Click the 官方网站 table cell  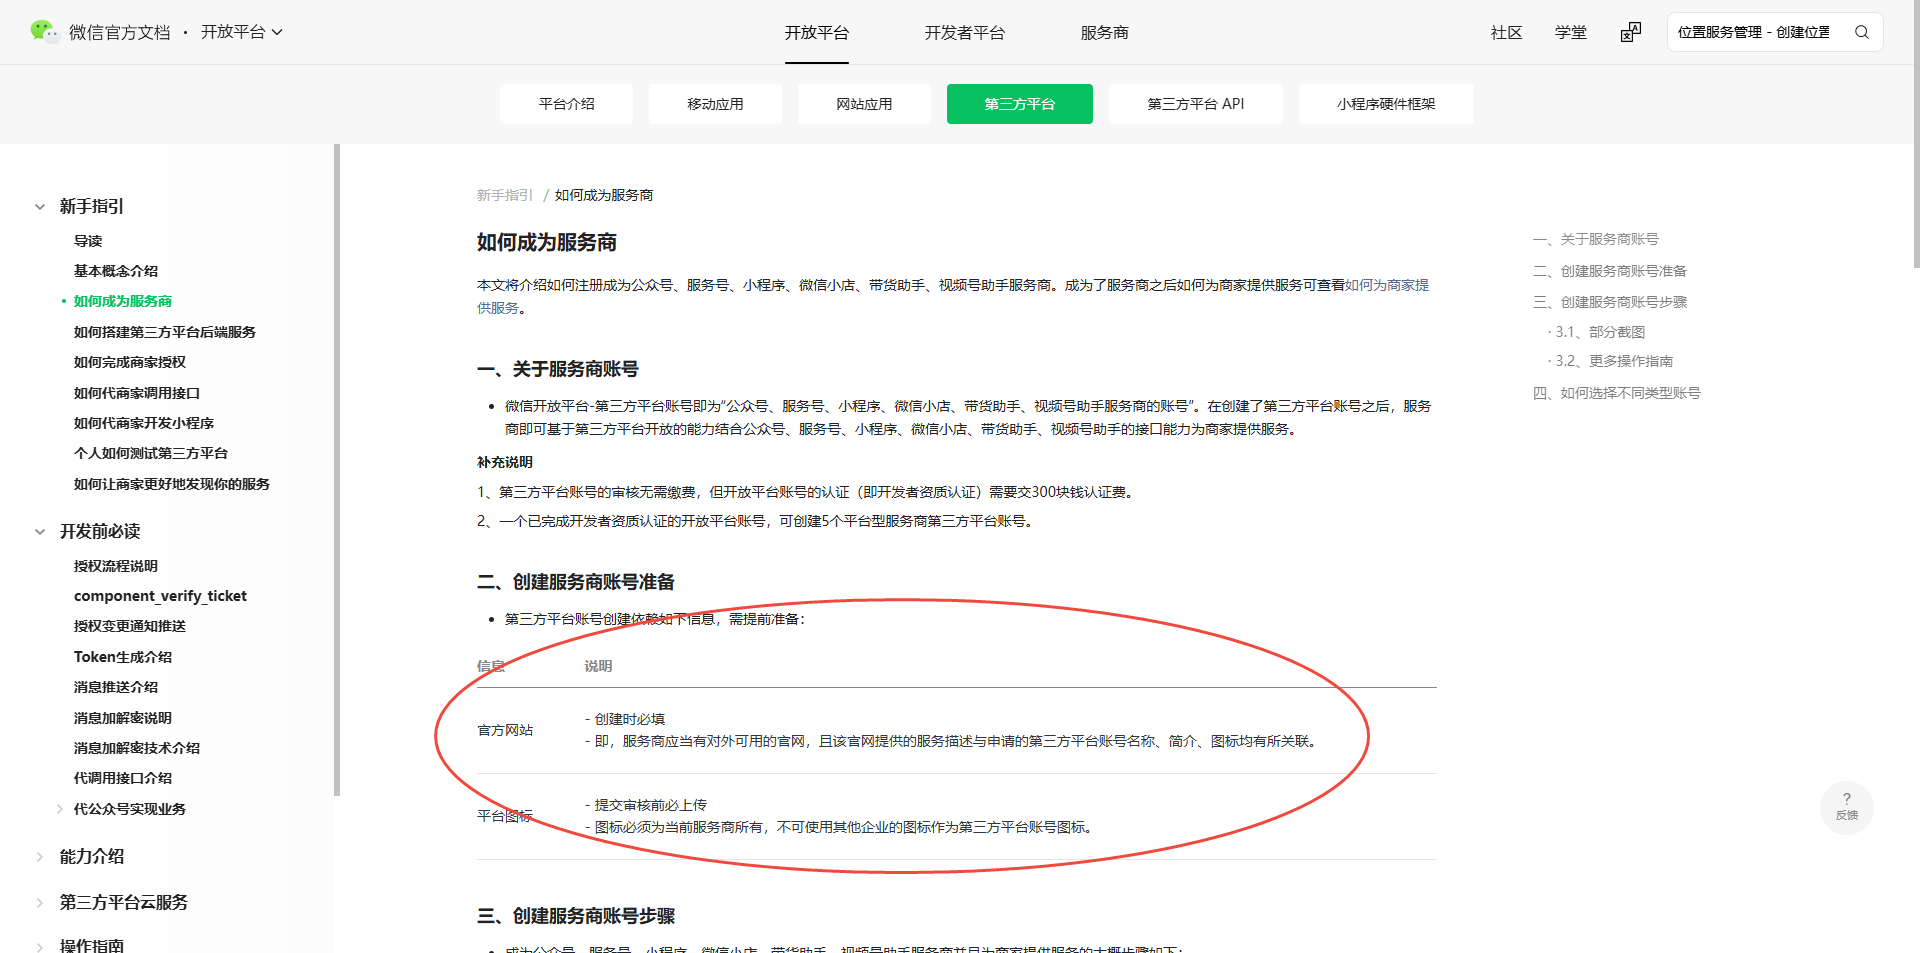505,730
